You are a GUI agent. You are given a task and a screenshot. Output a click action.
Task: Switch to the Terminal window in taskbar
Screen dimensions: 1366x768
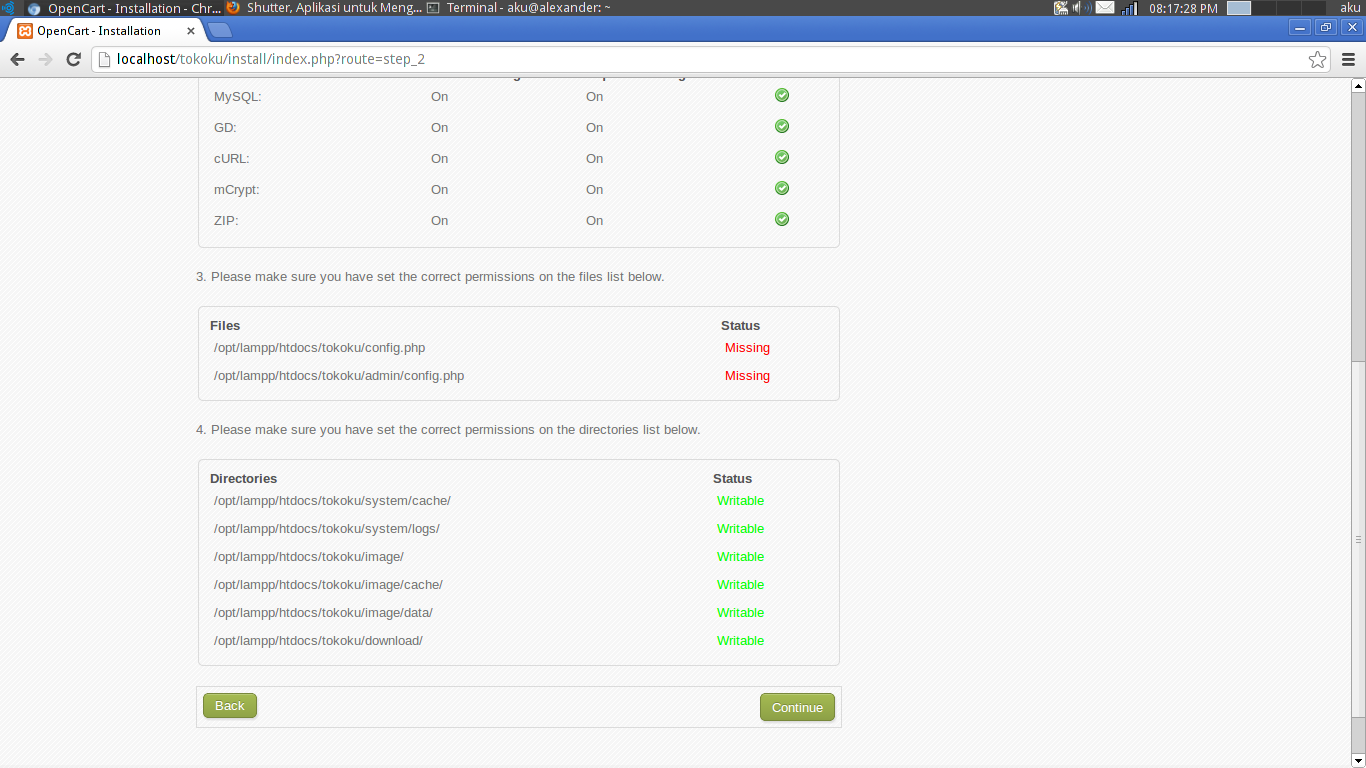pyautogui.click(x=518, y=8)
